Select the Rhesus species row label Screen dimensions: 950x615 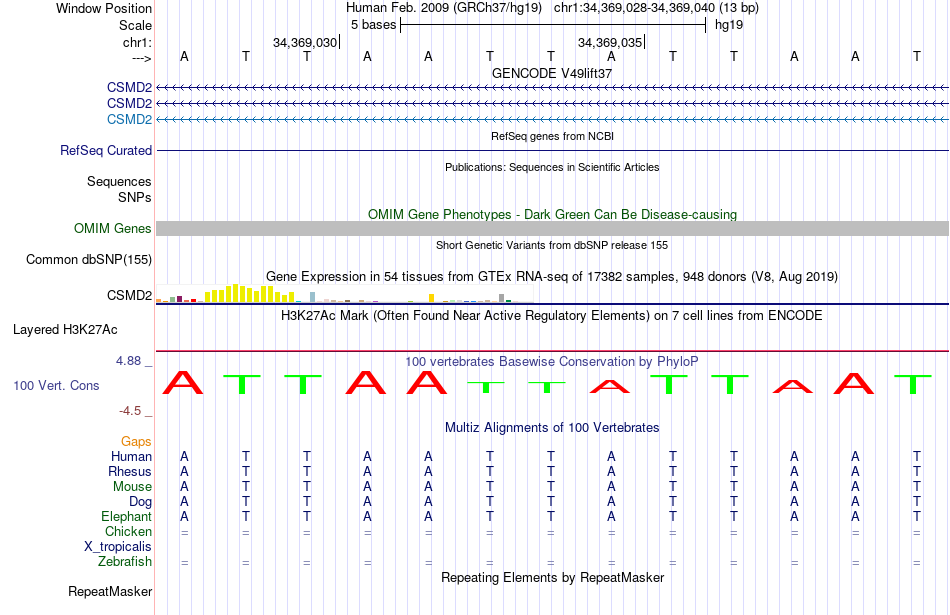130,471
